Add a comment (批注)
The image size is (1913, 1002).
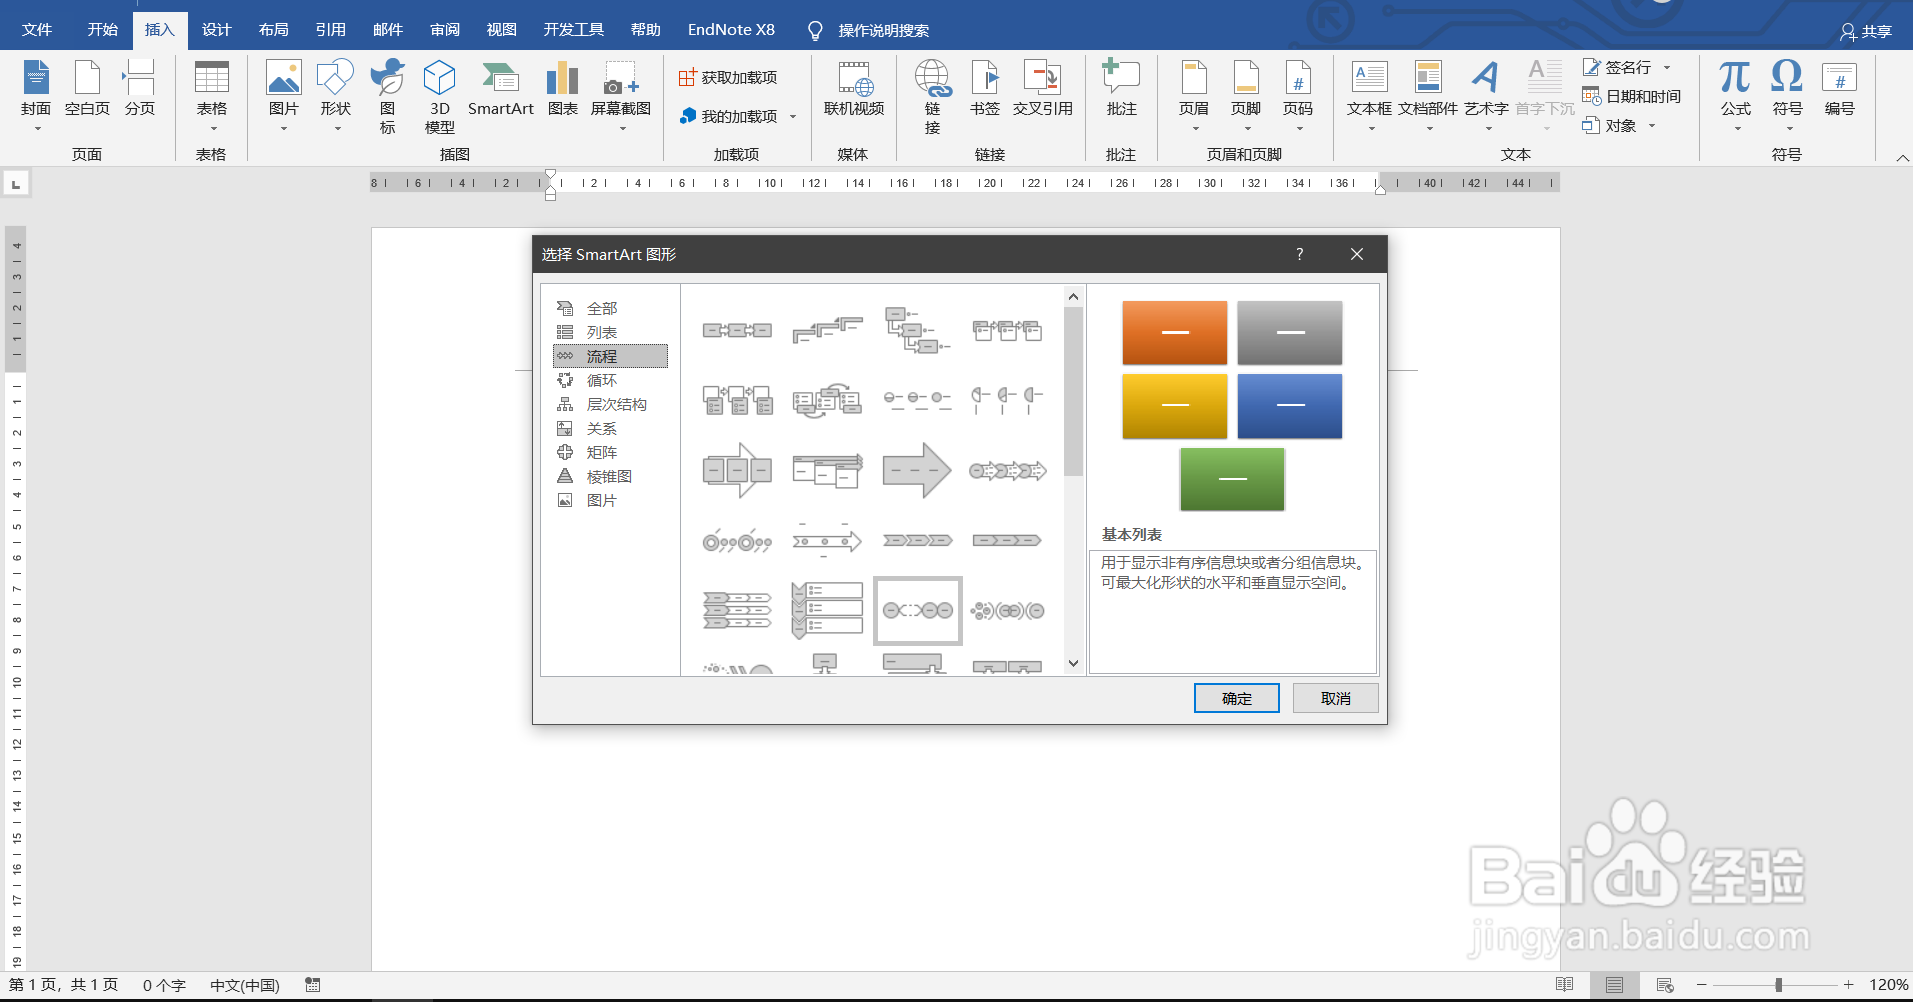(1121, 89)
